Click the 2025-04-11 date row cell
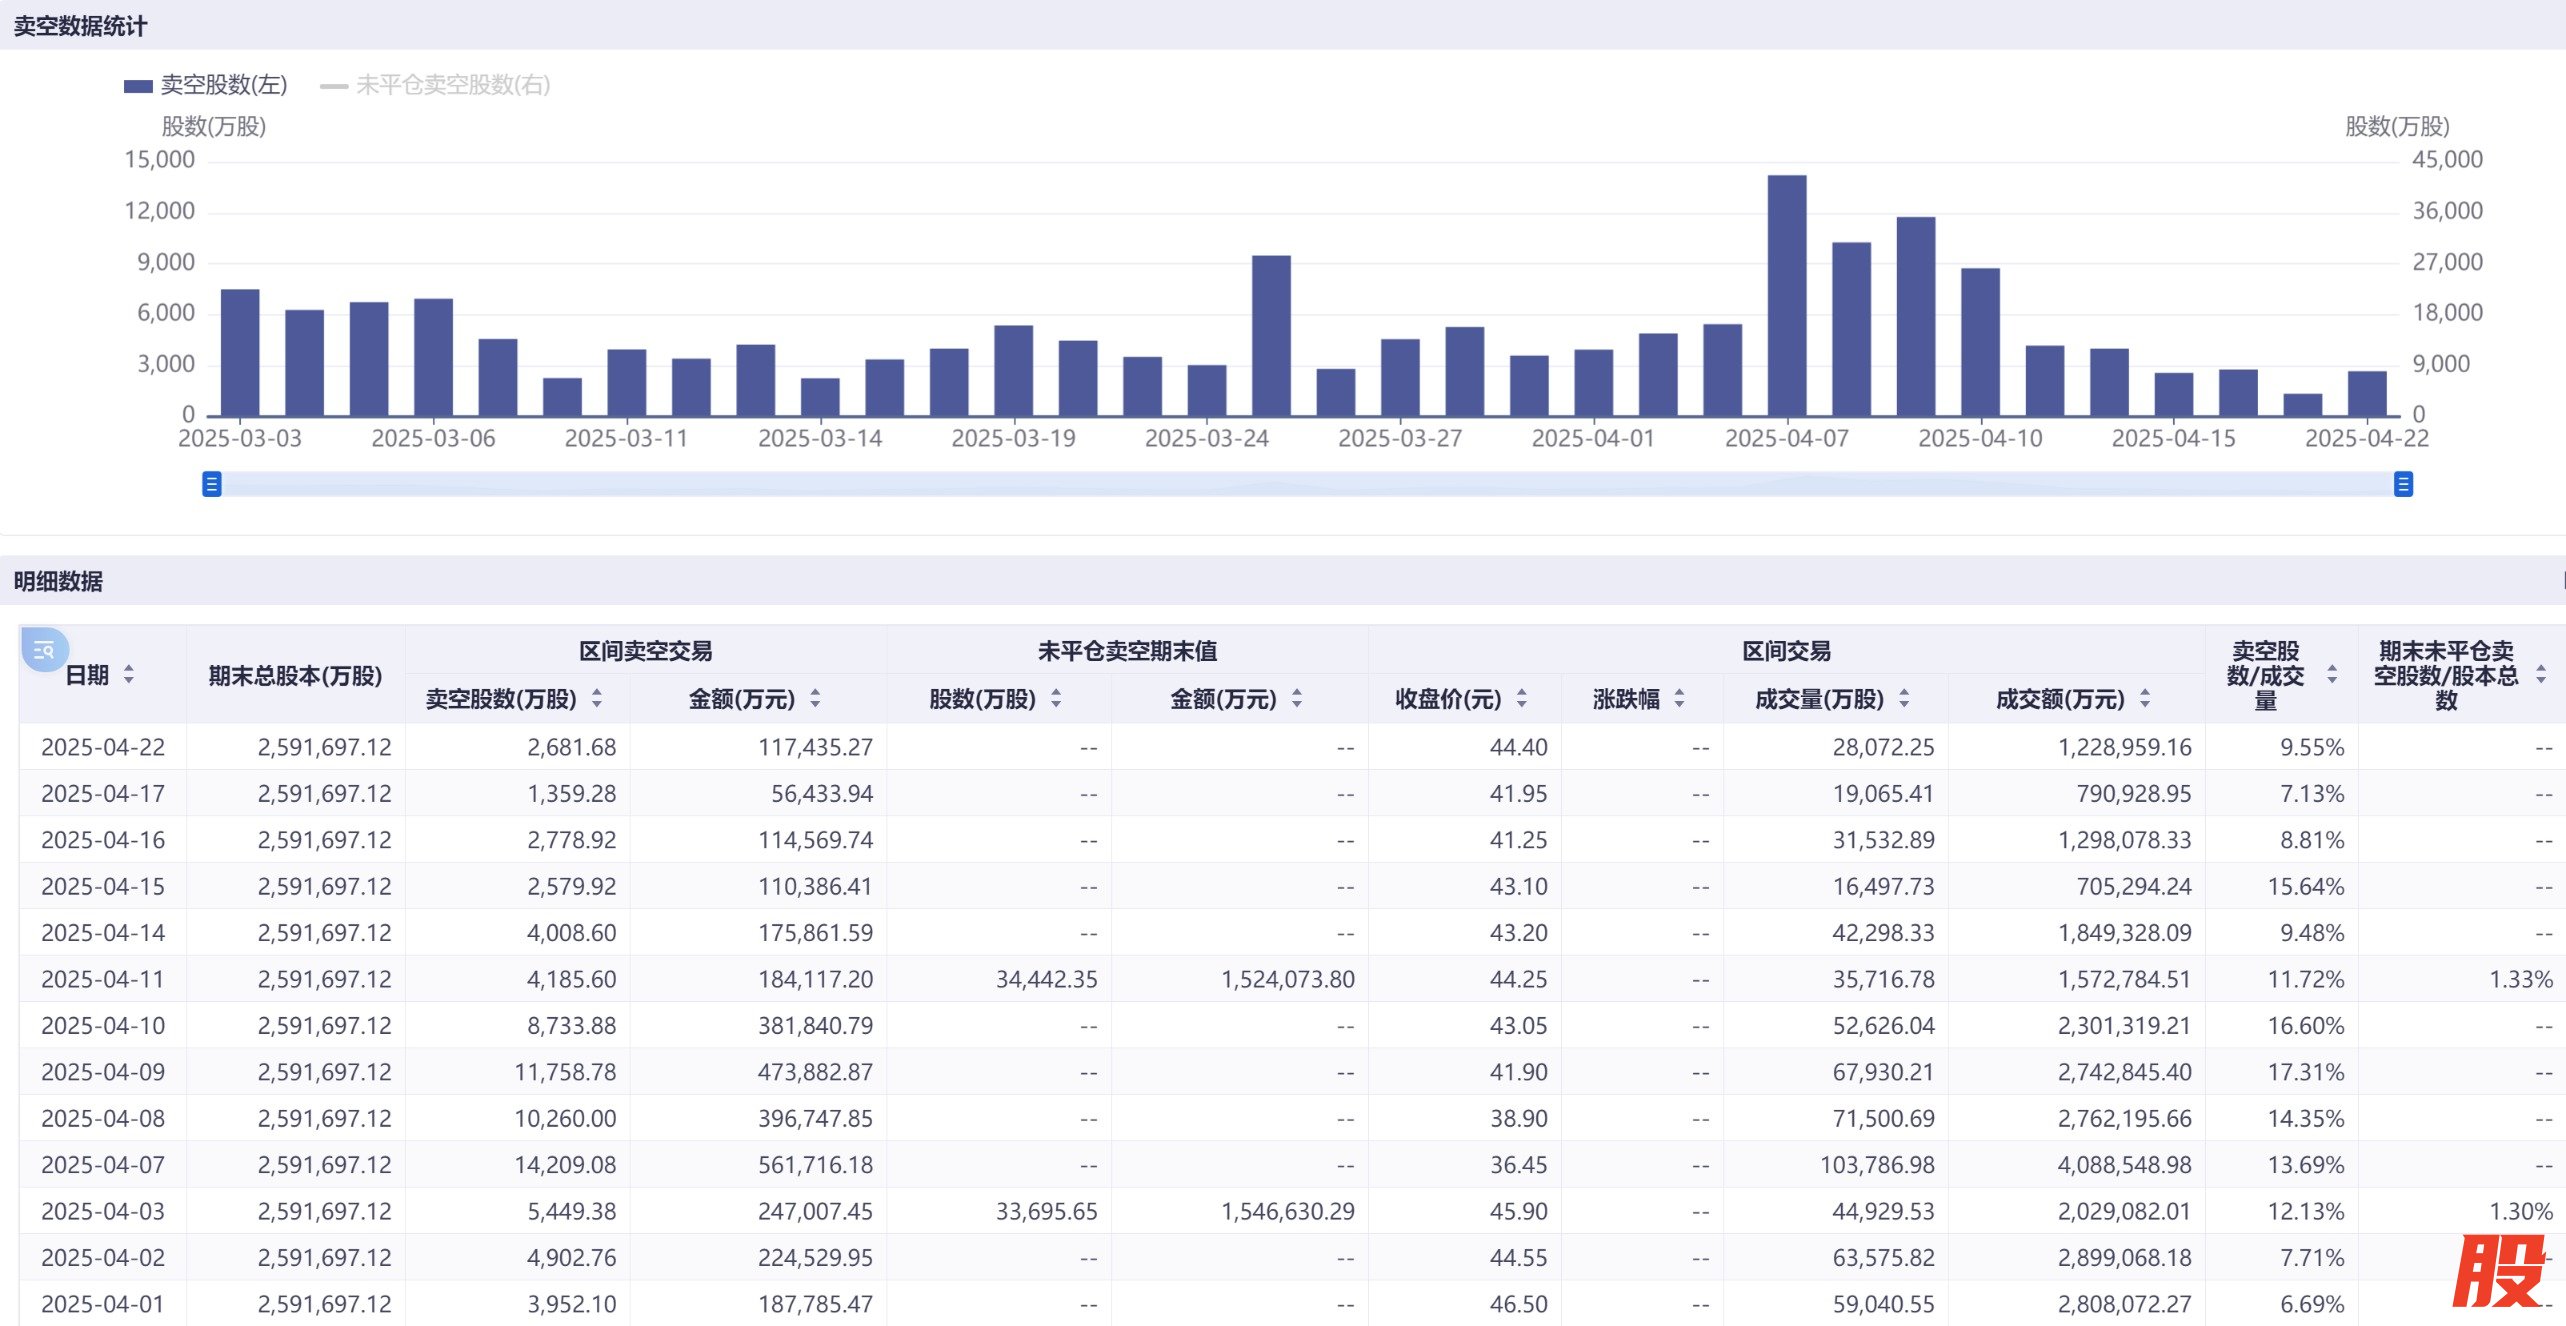Screen dimensions: 2566x1326 tap(103, 979)
